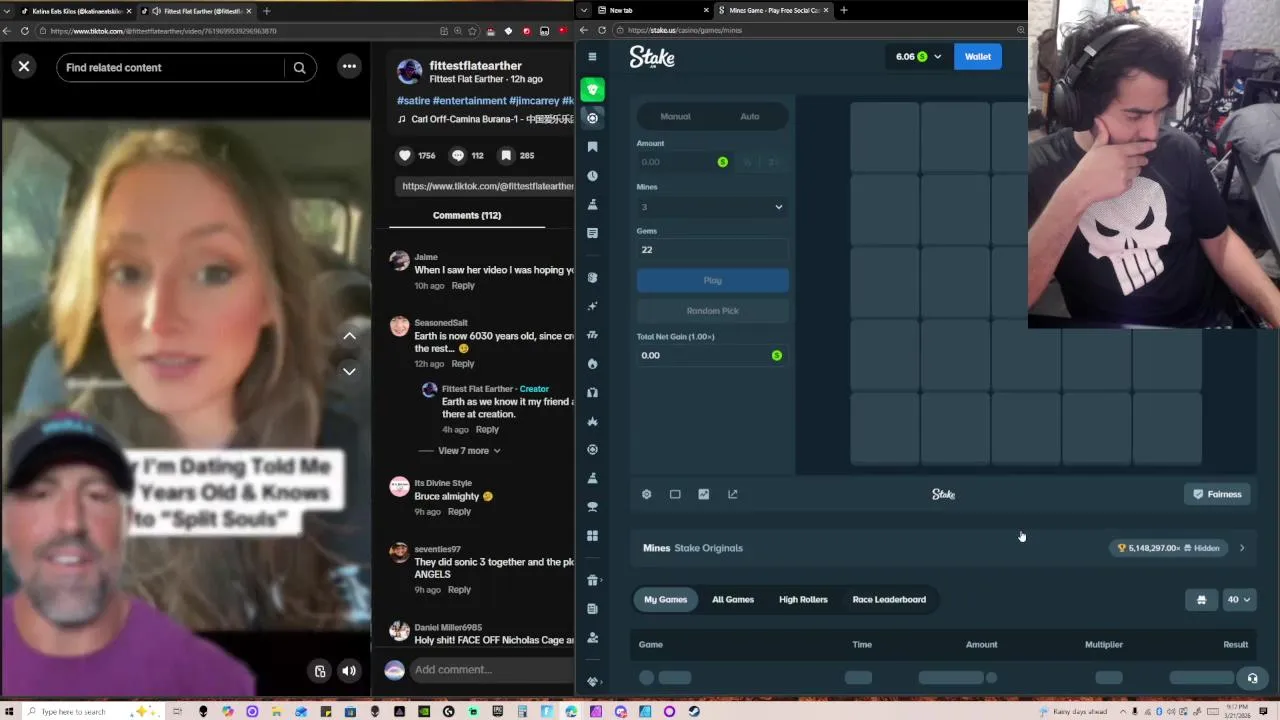This screenshot has width=1280, height=720.
Task: Open the grid icon in Stake sidebar
Action: coord(592,536)
